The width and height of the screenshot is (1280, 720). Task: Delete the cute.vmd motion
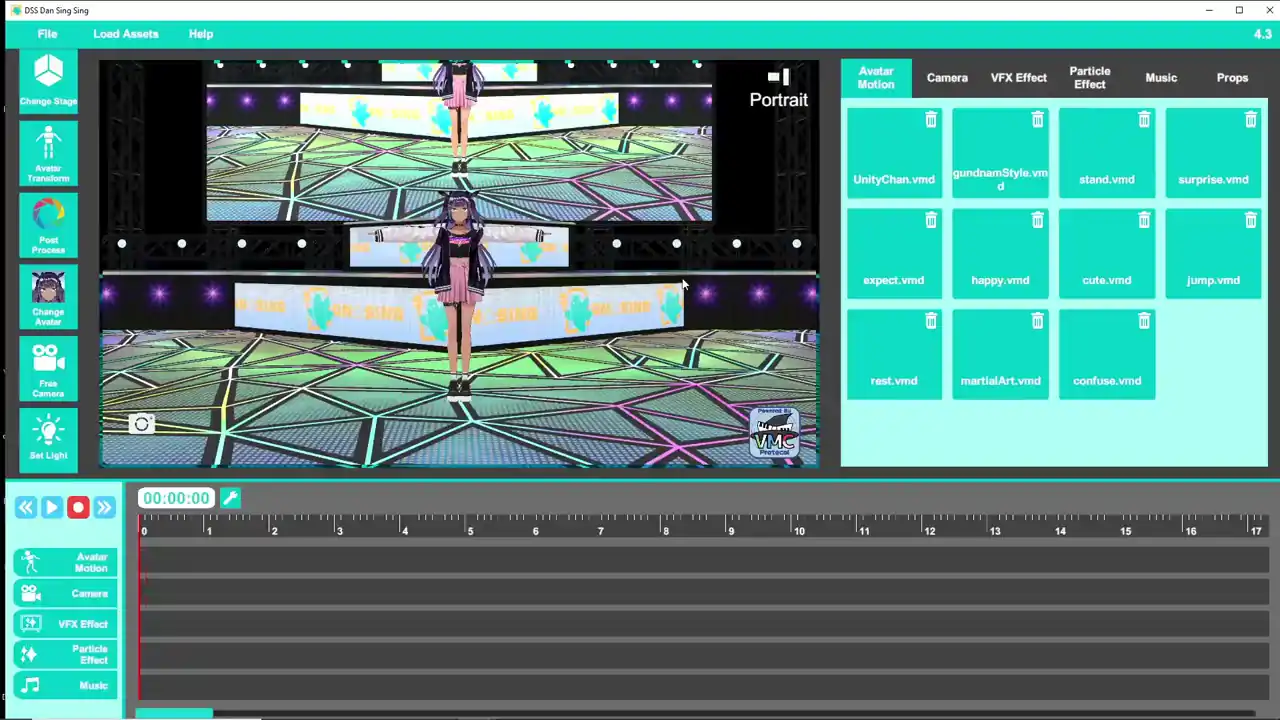pyautogui.click(x=1144, y=220)
